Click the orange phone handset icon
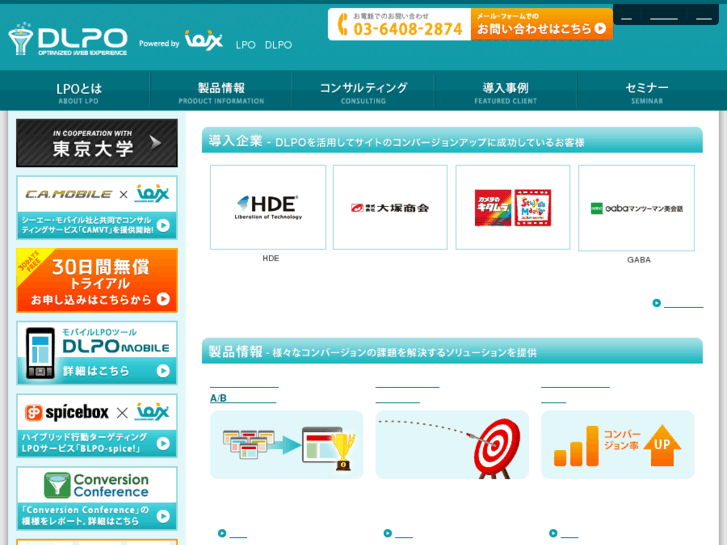Screen dimensions: 727x545 pos(343,25)
